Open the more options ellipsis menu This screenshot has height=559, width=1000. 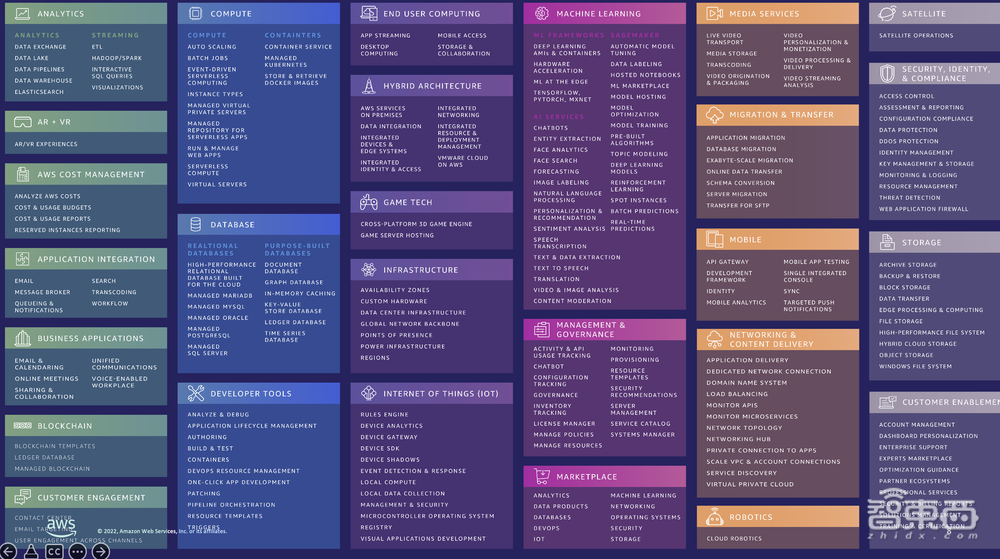(x=77, y=551)
